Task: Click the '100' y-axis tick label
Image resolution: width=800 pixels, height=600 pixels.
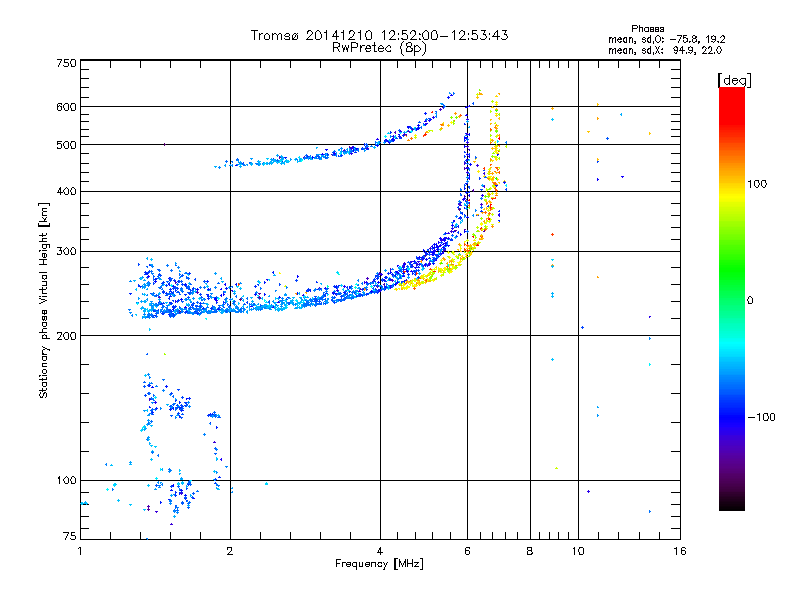Action: click(66, 480)
